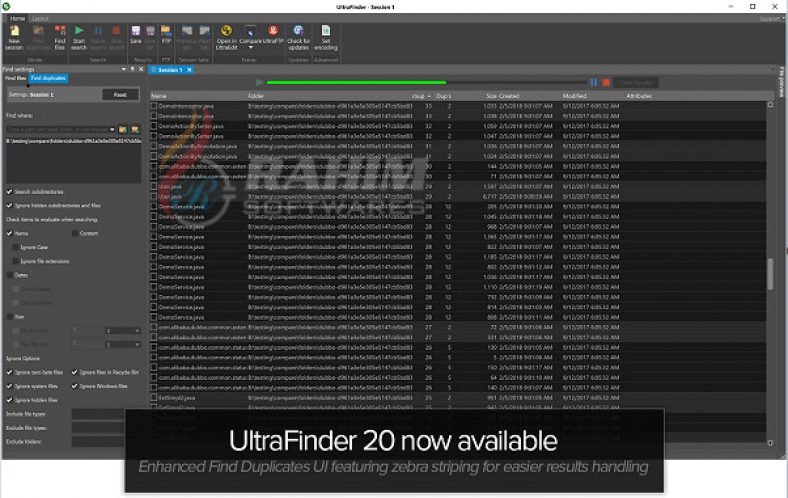Start search with the green play icon

pyautogui.click(x=79, y=37)
